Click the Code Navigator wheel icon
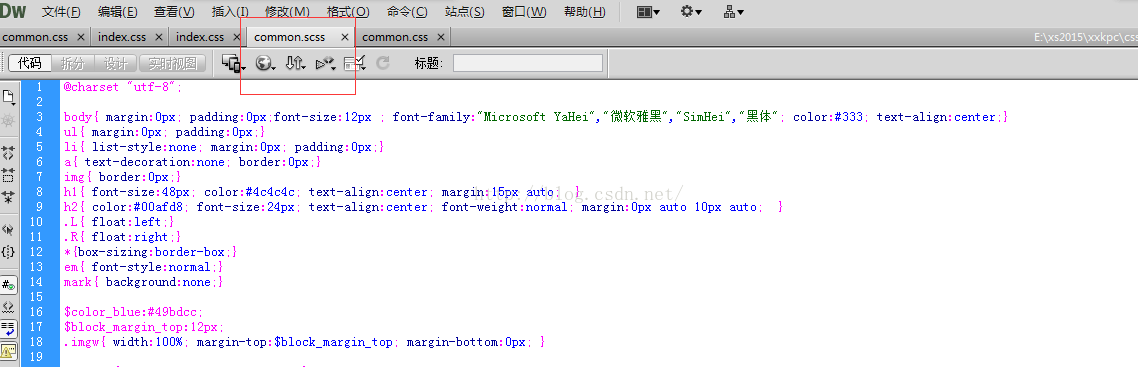 point(9,121)
